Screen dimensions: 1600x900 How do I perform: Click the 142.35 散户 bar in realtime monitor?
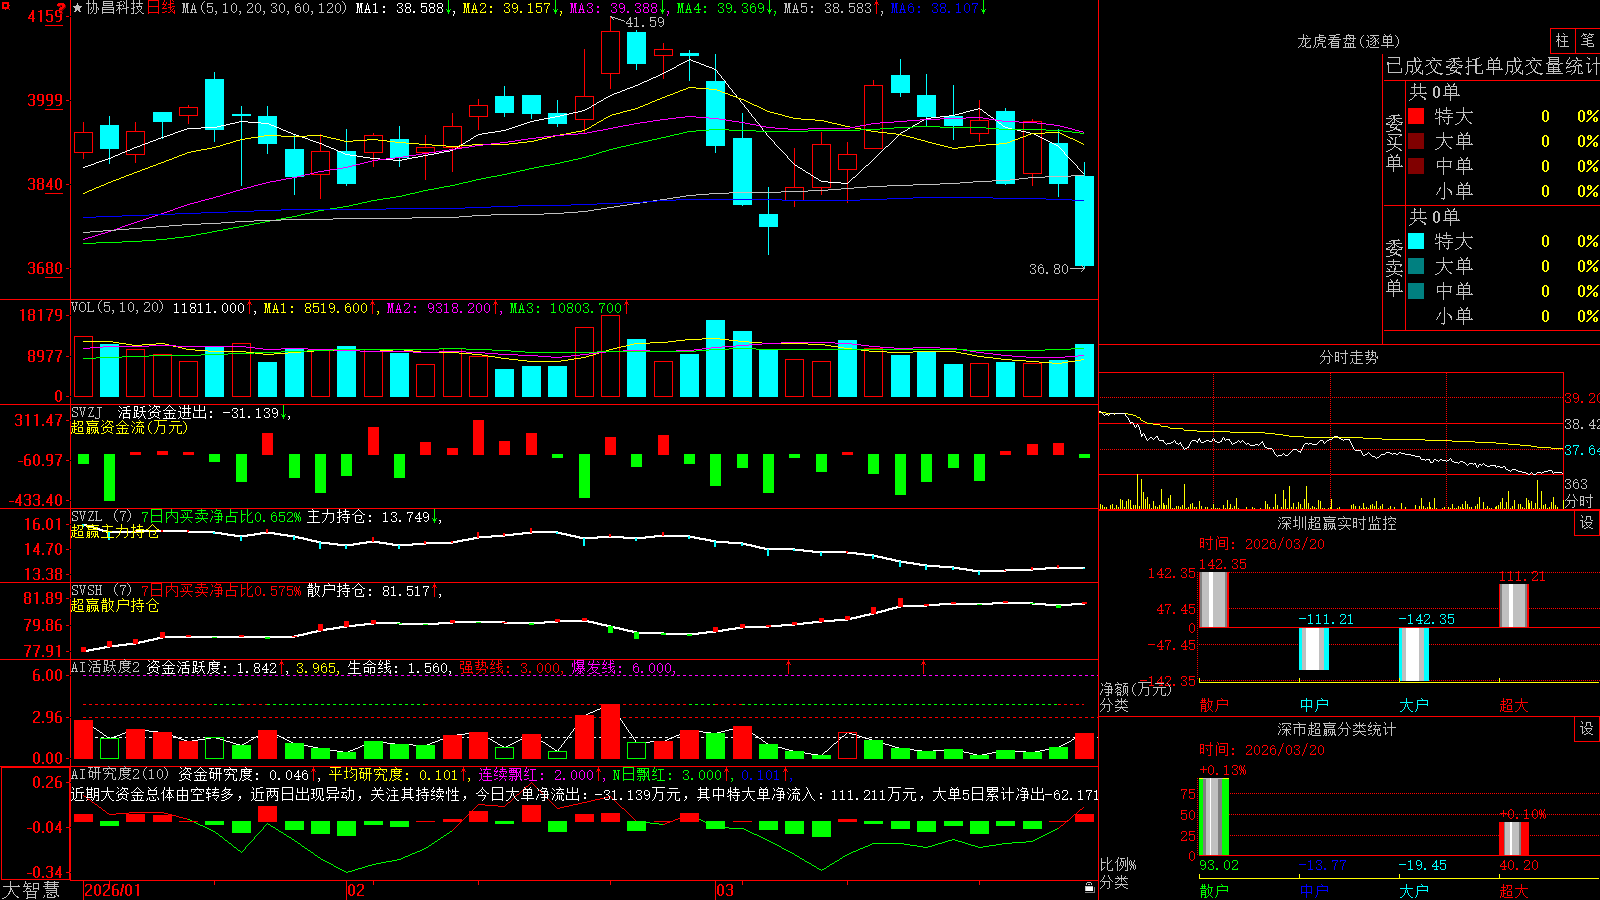pos(1214,600)
